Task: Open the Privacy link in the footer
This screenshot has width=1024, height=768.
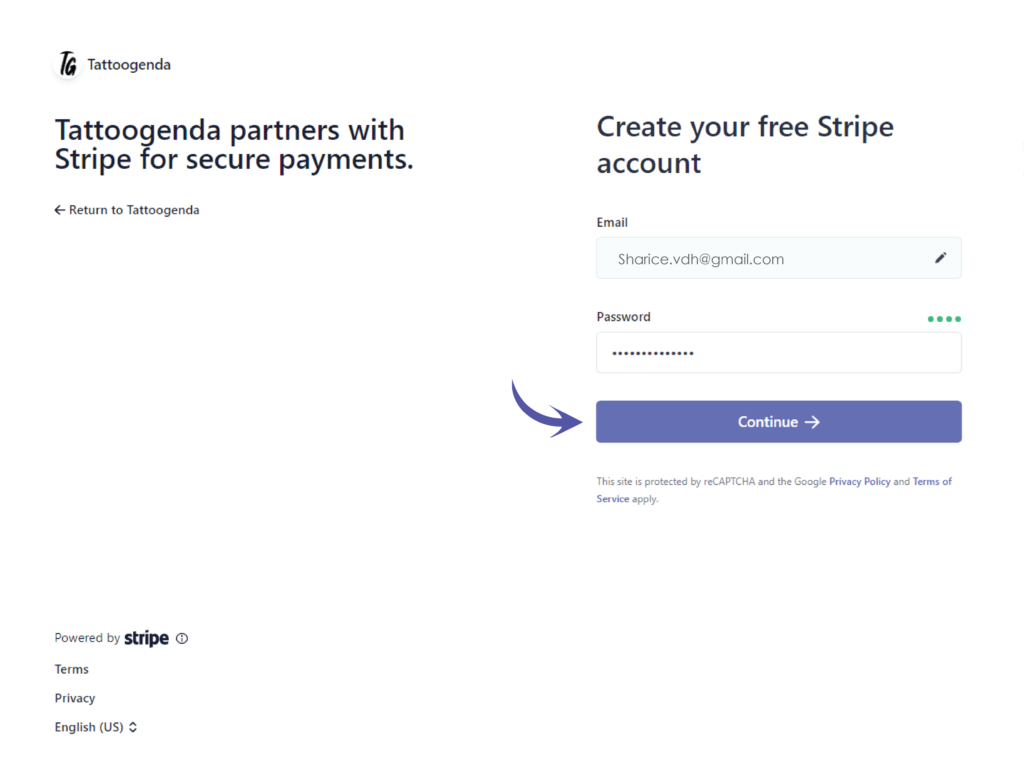Action: [x=74, y=698]
